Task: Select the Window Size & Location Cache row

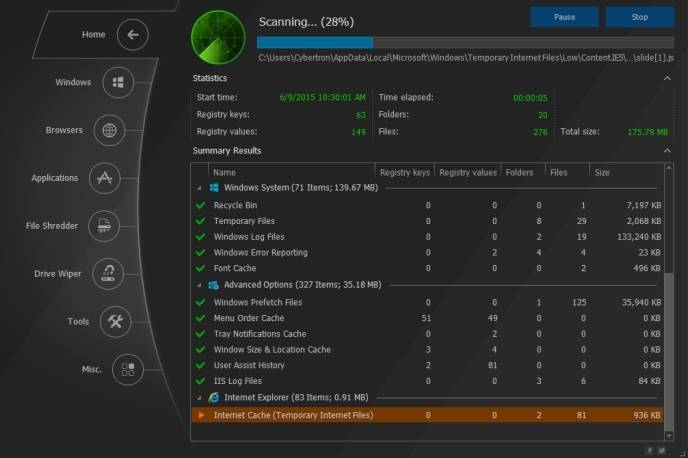Action: (428, 350)
